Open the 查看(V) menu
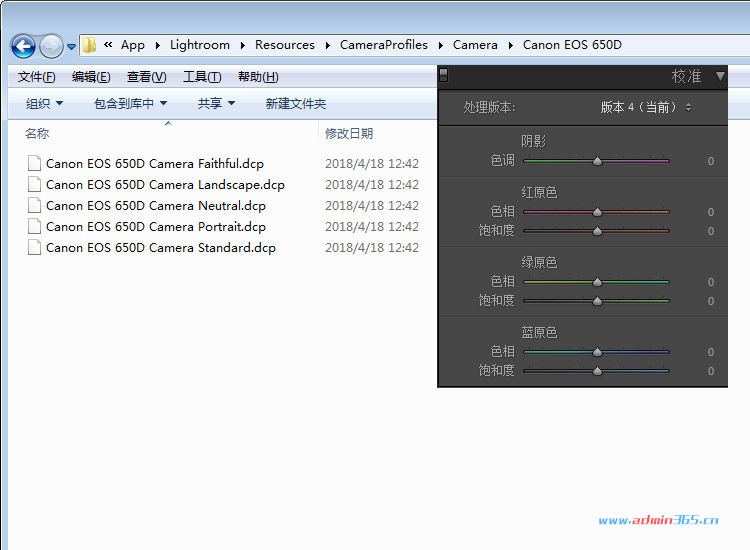The width and height of the screenshot is (750, 550). pos(146,77)
